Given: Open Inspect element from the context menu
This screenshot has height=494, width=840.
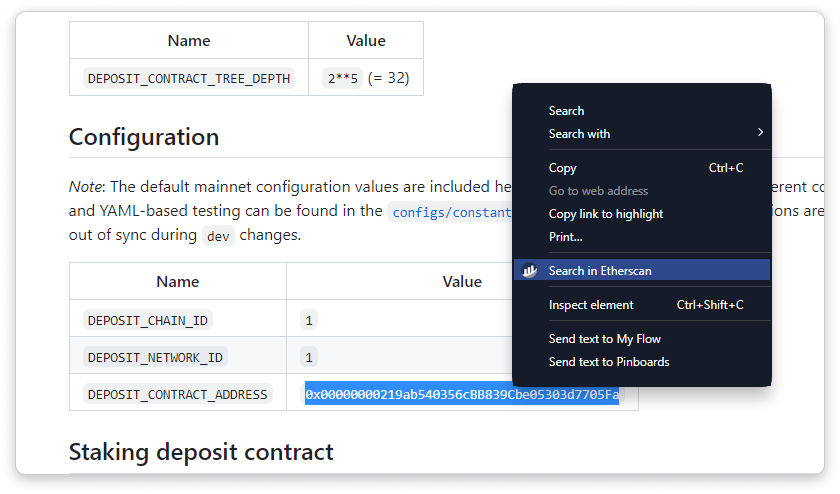Looking at the screenshot, I should point(591,305).
